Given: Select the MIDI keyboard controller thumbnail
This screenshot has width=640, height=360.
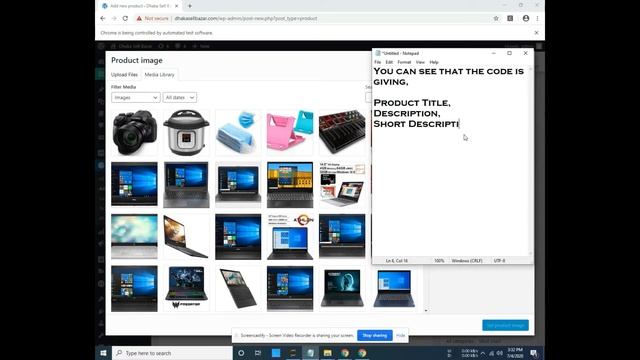Looking at the screenshot, I should pos(342,132).
